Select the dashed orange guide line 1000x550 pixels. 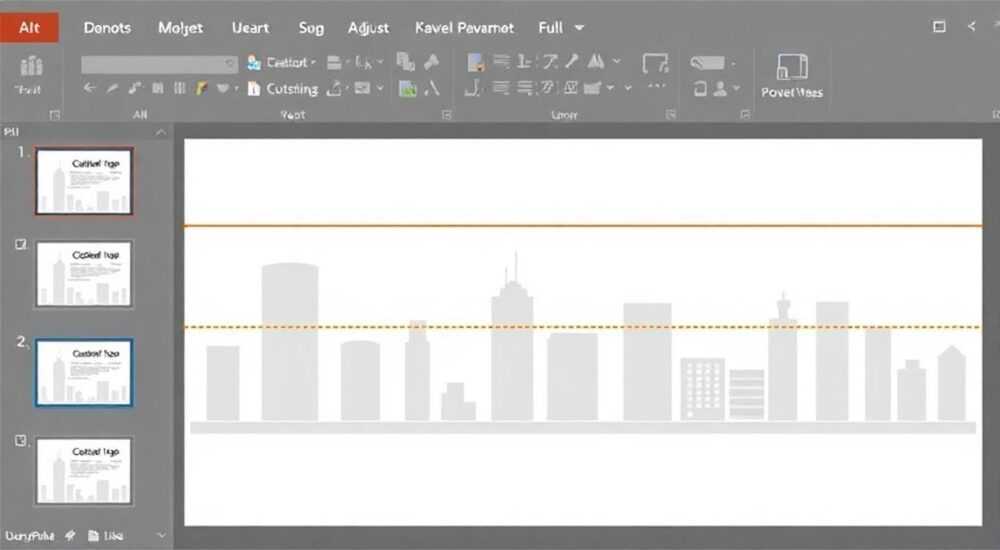[x=583, y=327]
